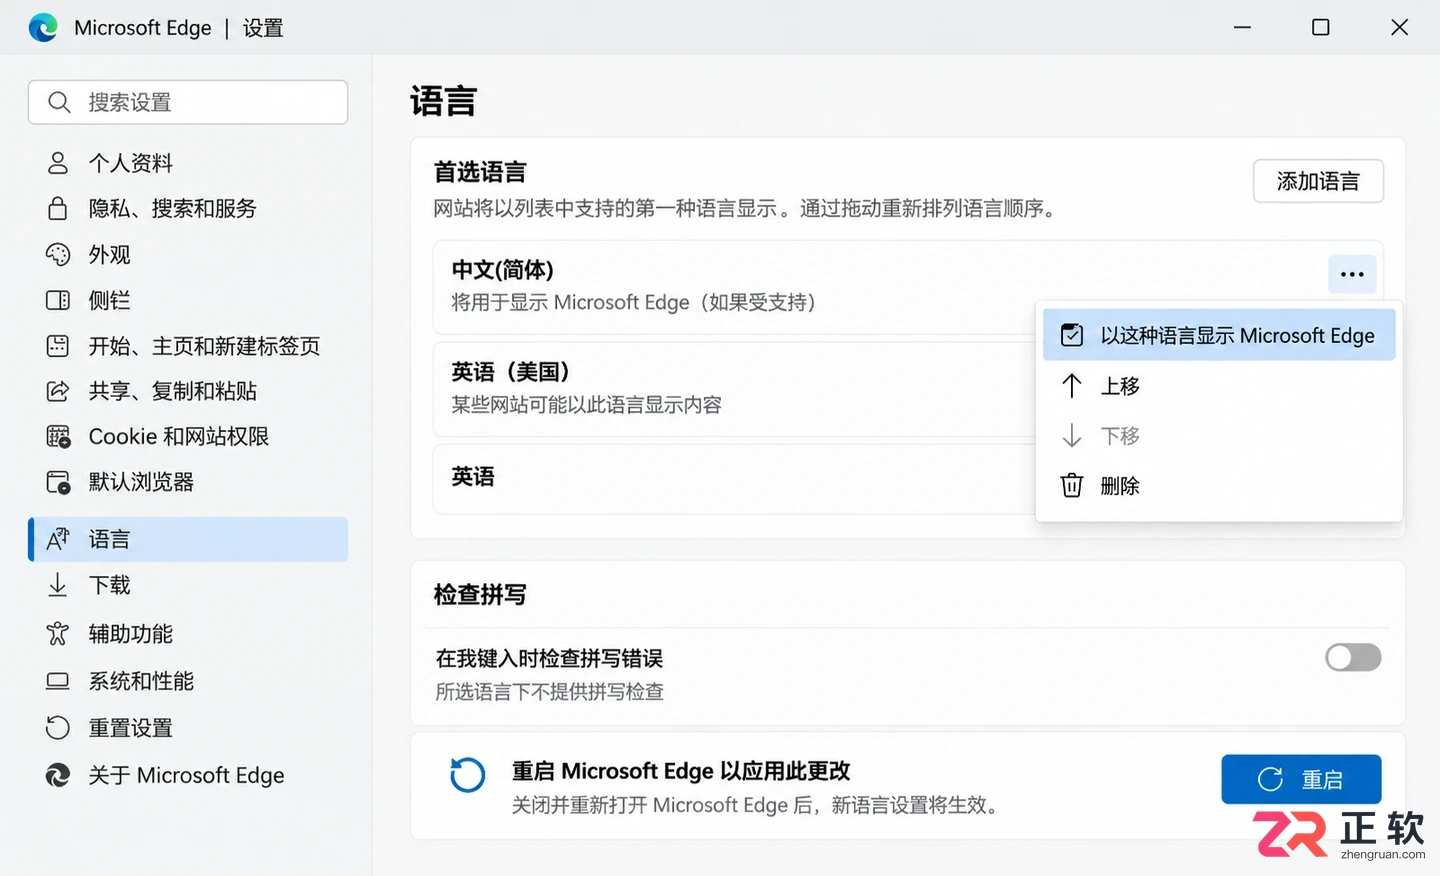Click the sidebar panel icon for 侧栏
Viewport: 1440px width, 876px height.
coord(58,300)
